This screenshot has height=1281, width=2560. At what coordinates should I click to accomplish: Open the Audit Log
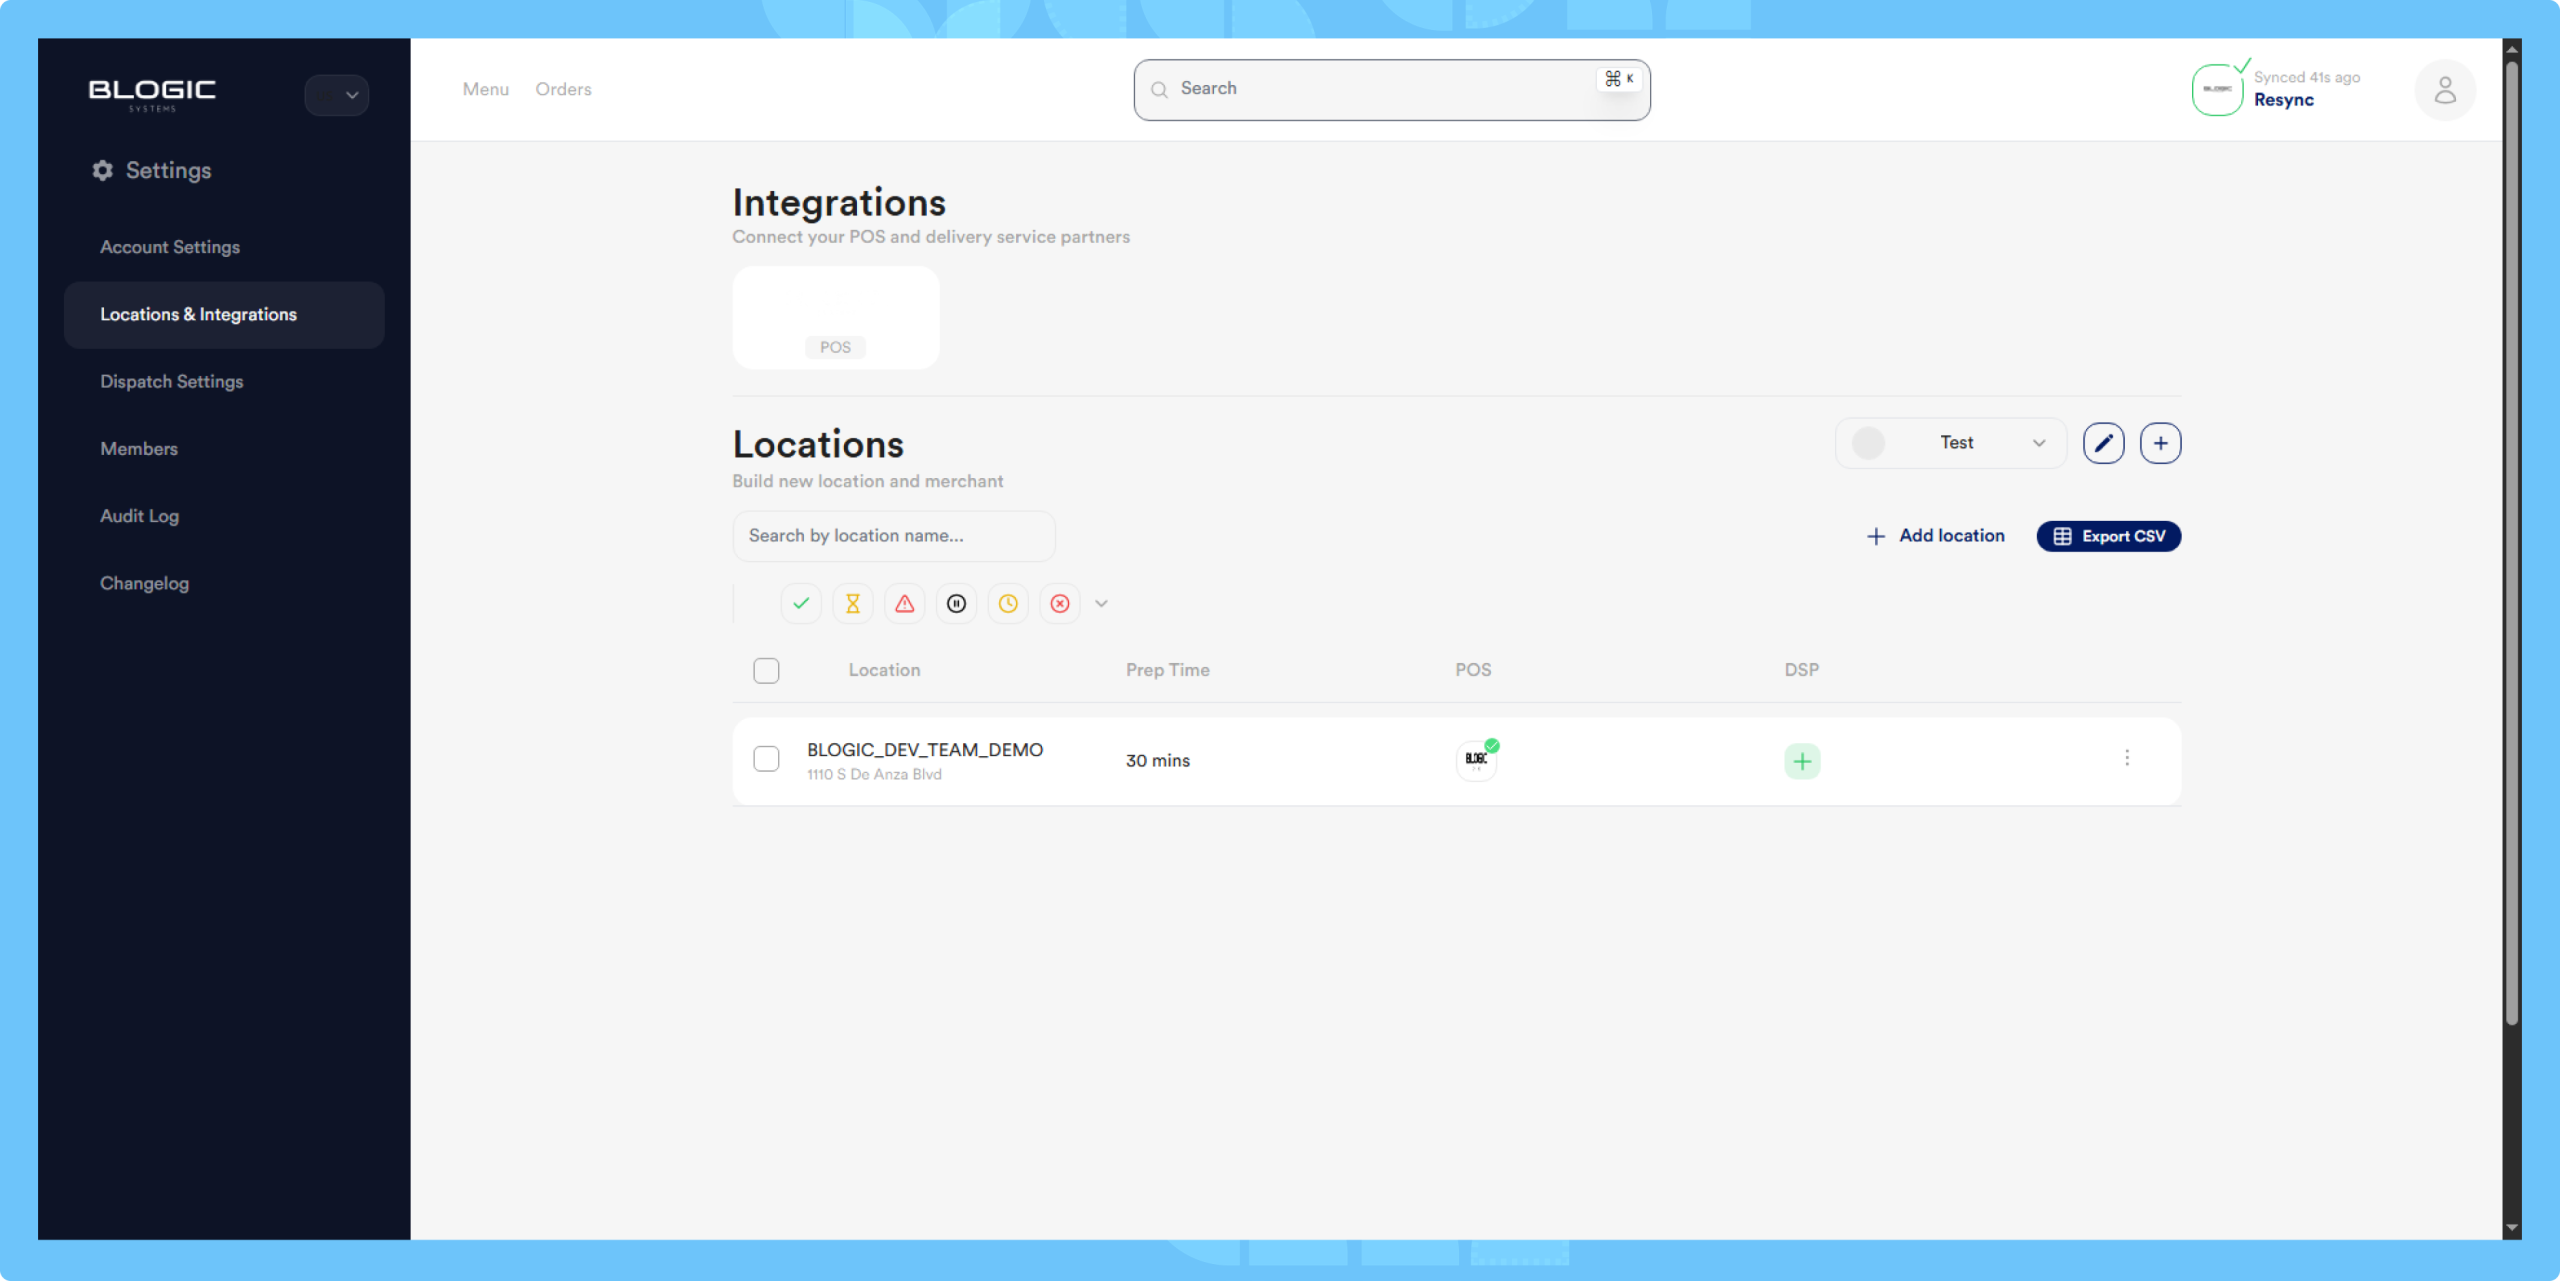[x=140, y=516]
